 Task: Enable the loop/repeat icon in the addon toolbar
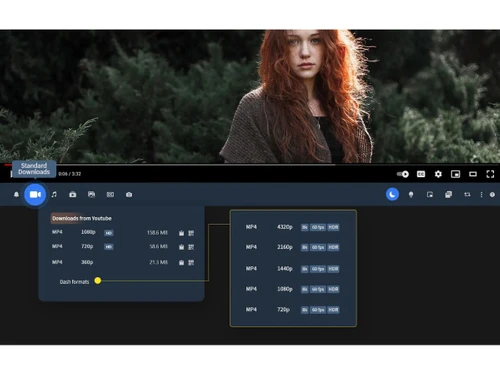pyautogui.click(x=467, y=194)
